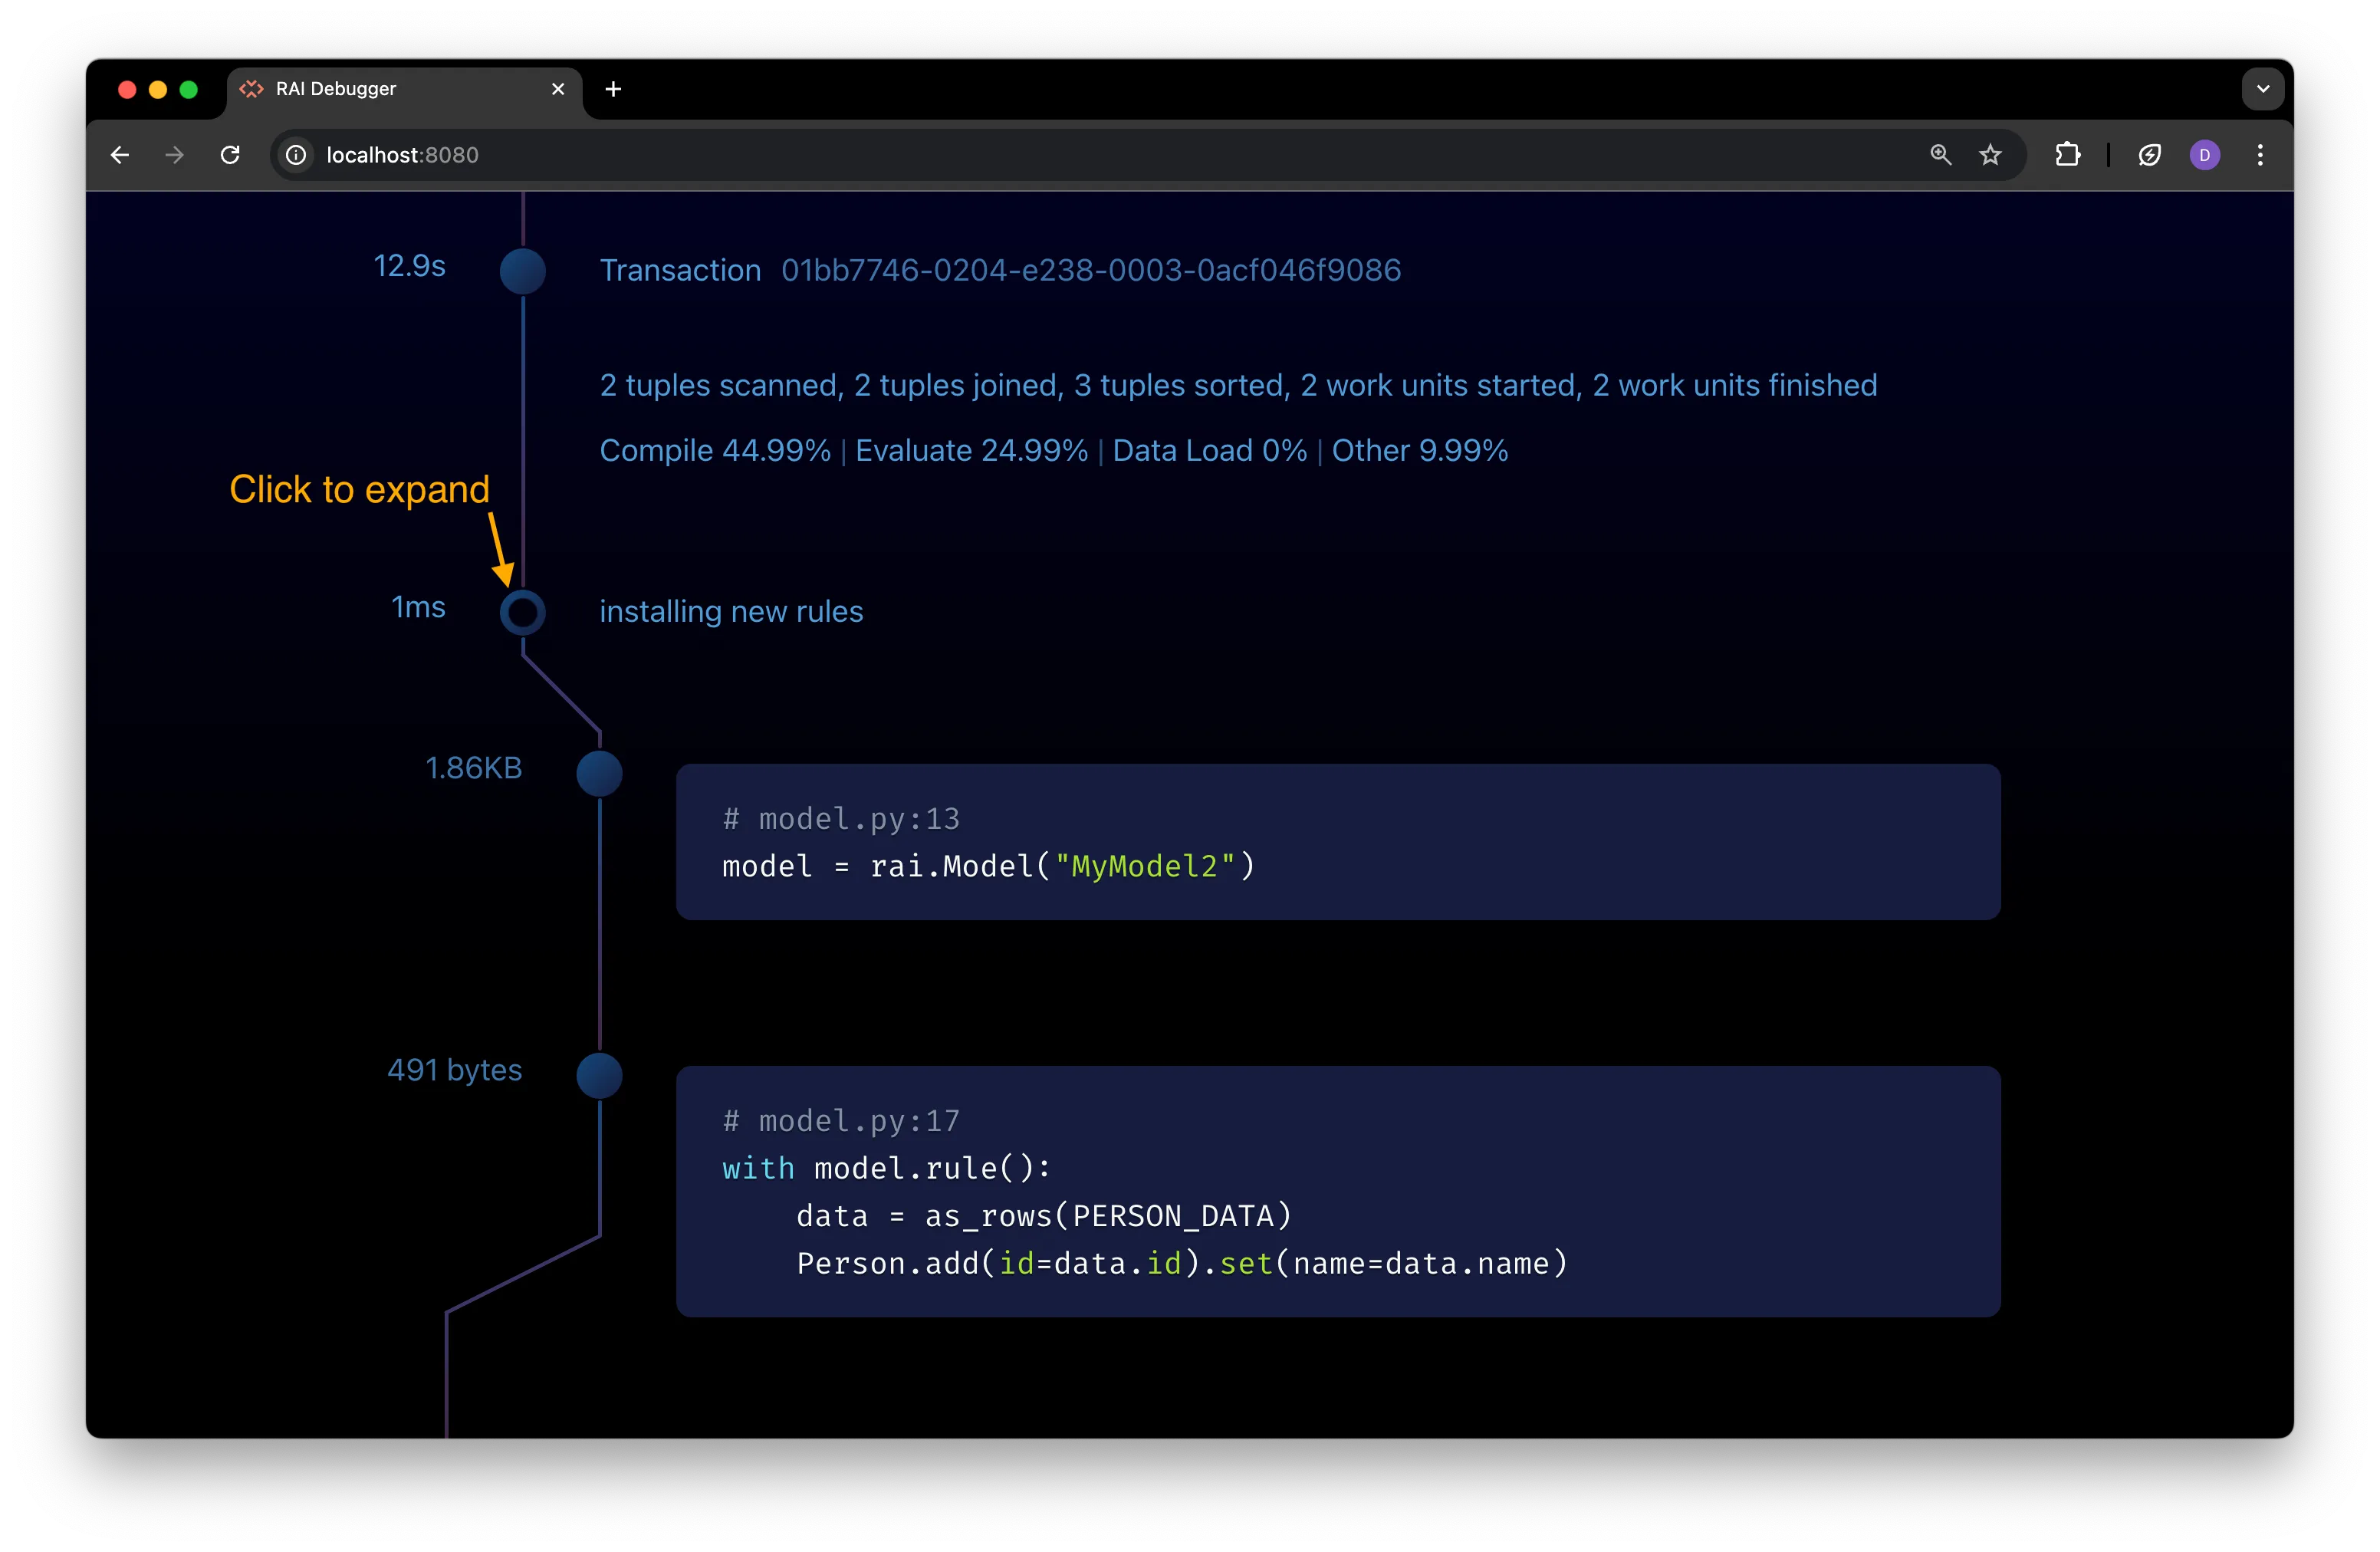Screen dimensions: 2380x1552
Task: Click the 'Data Load 0%' stat
Action: [x=1210, y=450]
